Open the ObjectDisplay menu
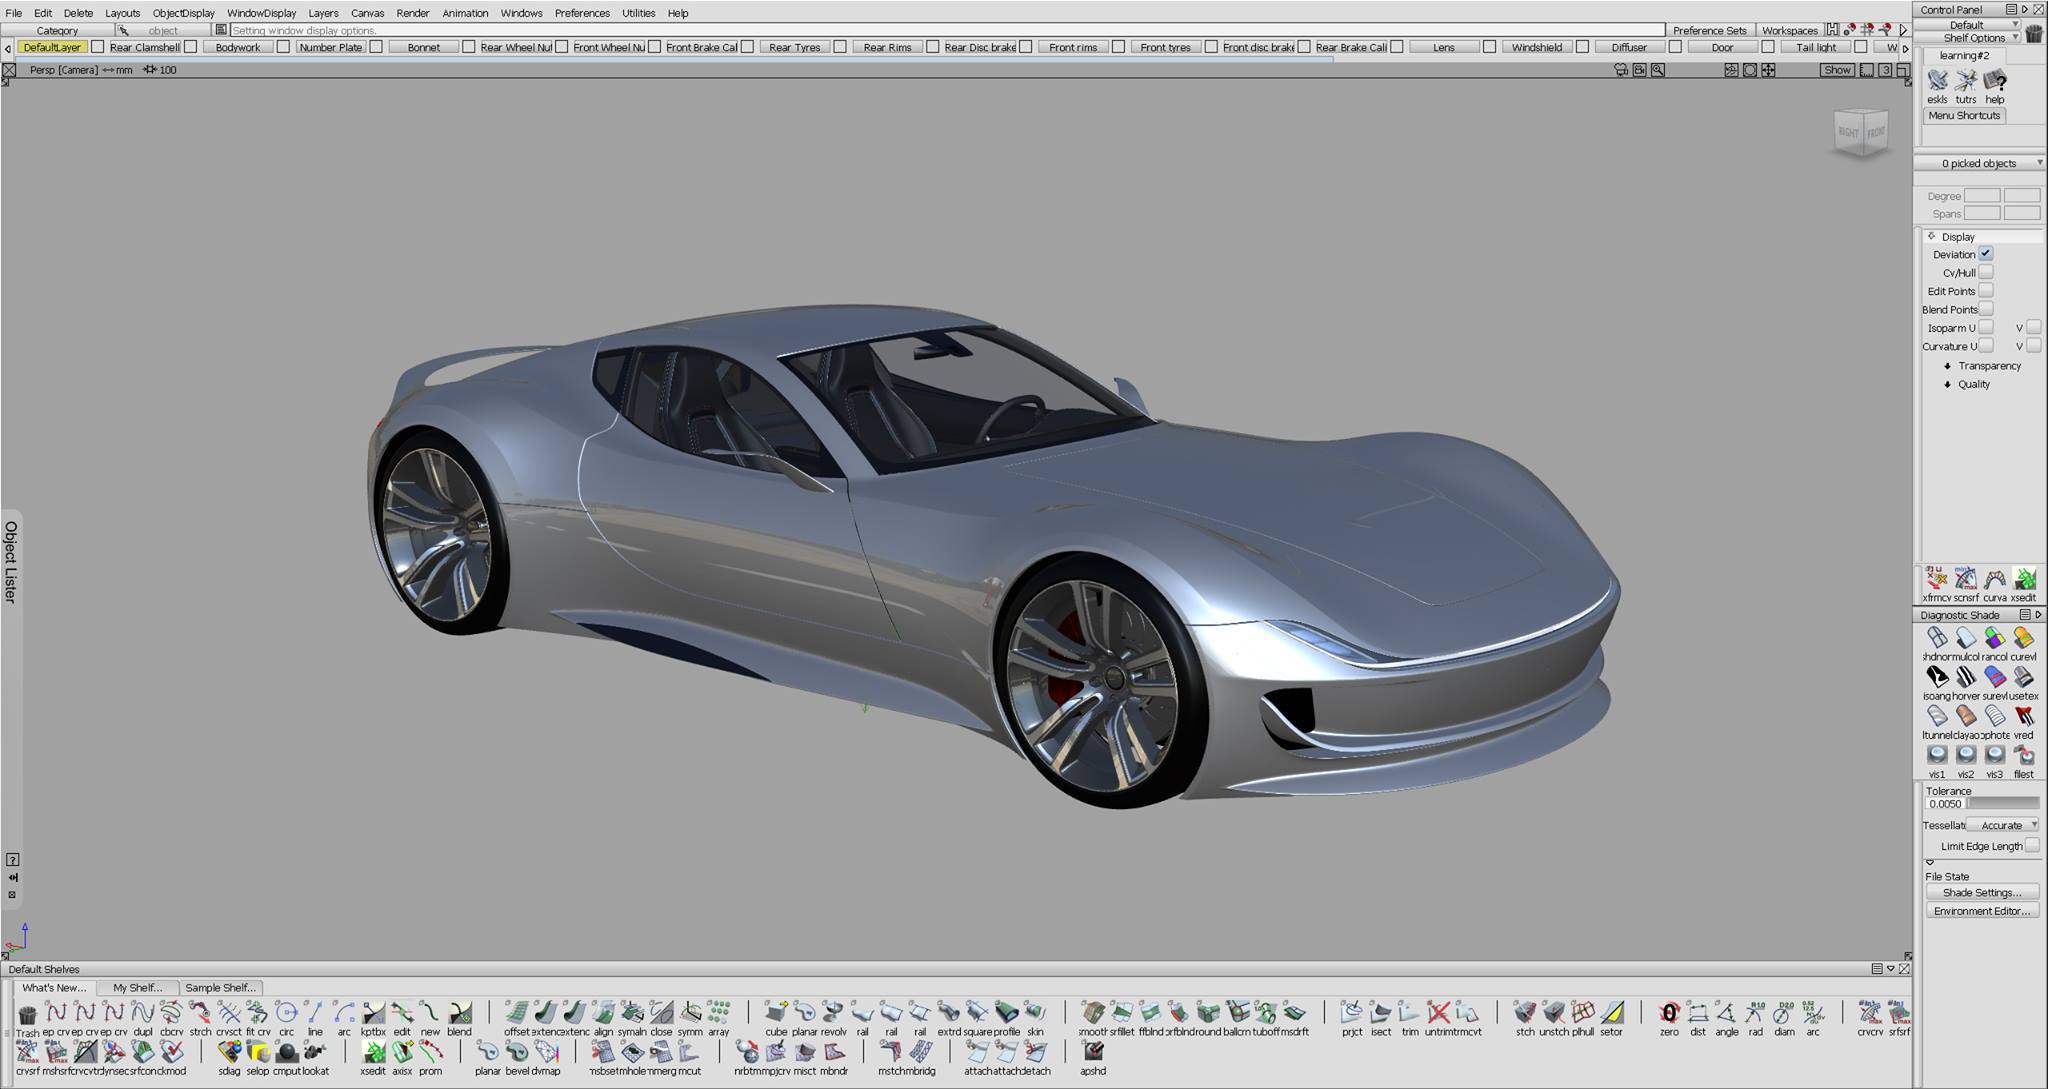The image size is (2048, 1089). (x=184, y=13)
